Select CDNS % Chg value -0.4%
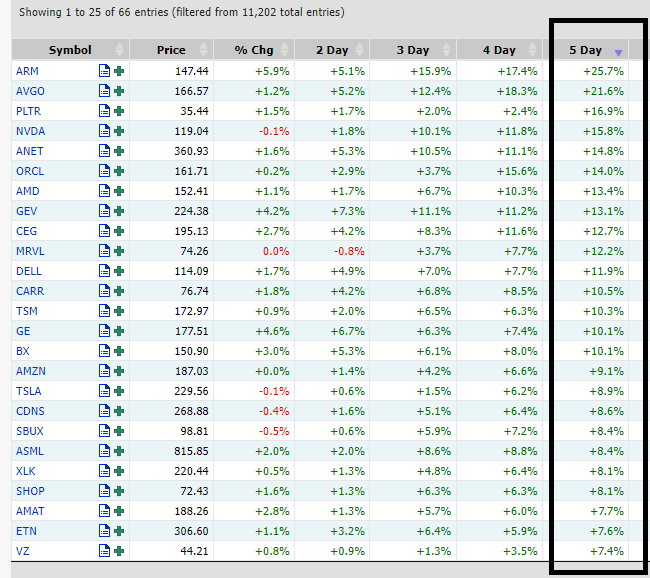This screenshot has width=650, height=578. 274,411
